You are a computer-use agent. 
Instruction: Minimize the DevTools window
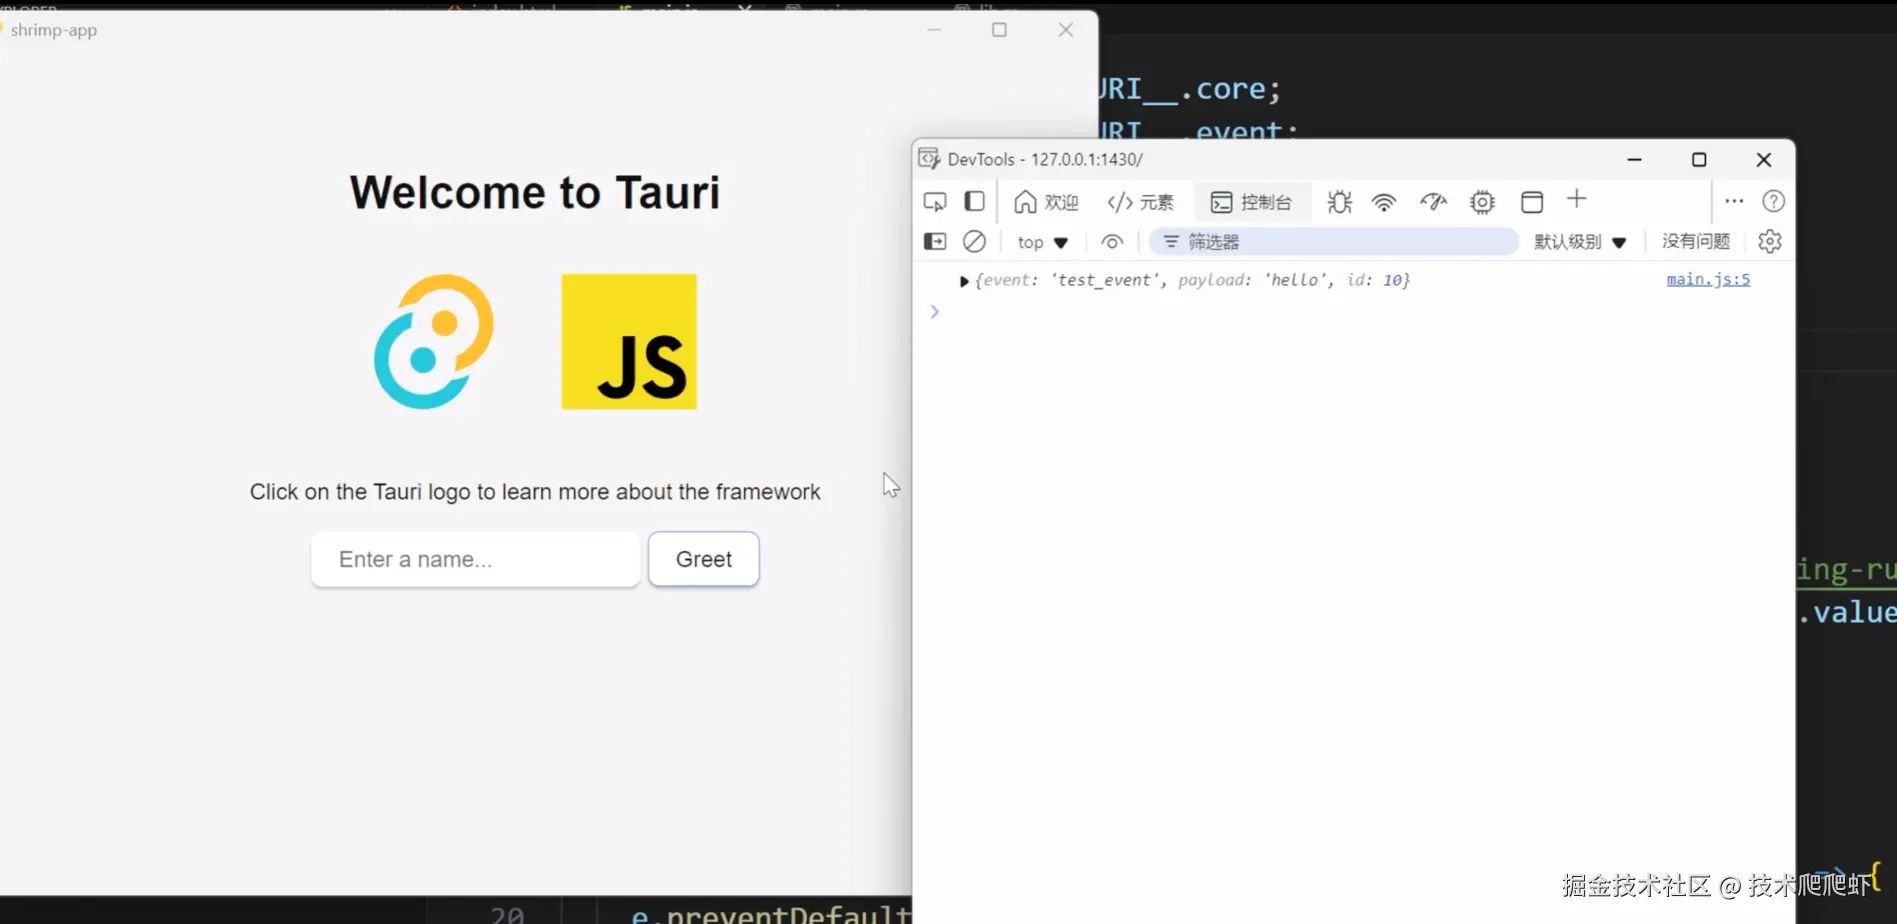coord(1634,160)
